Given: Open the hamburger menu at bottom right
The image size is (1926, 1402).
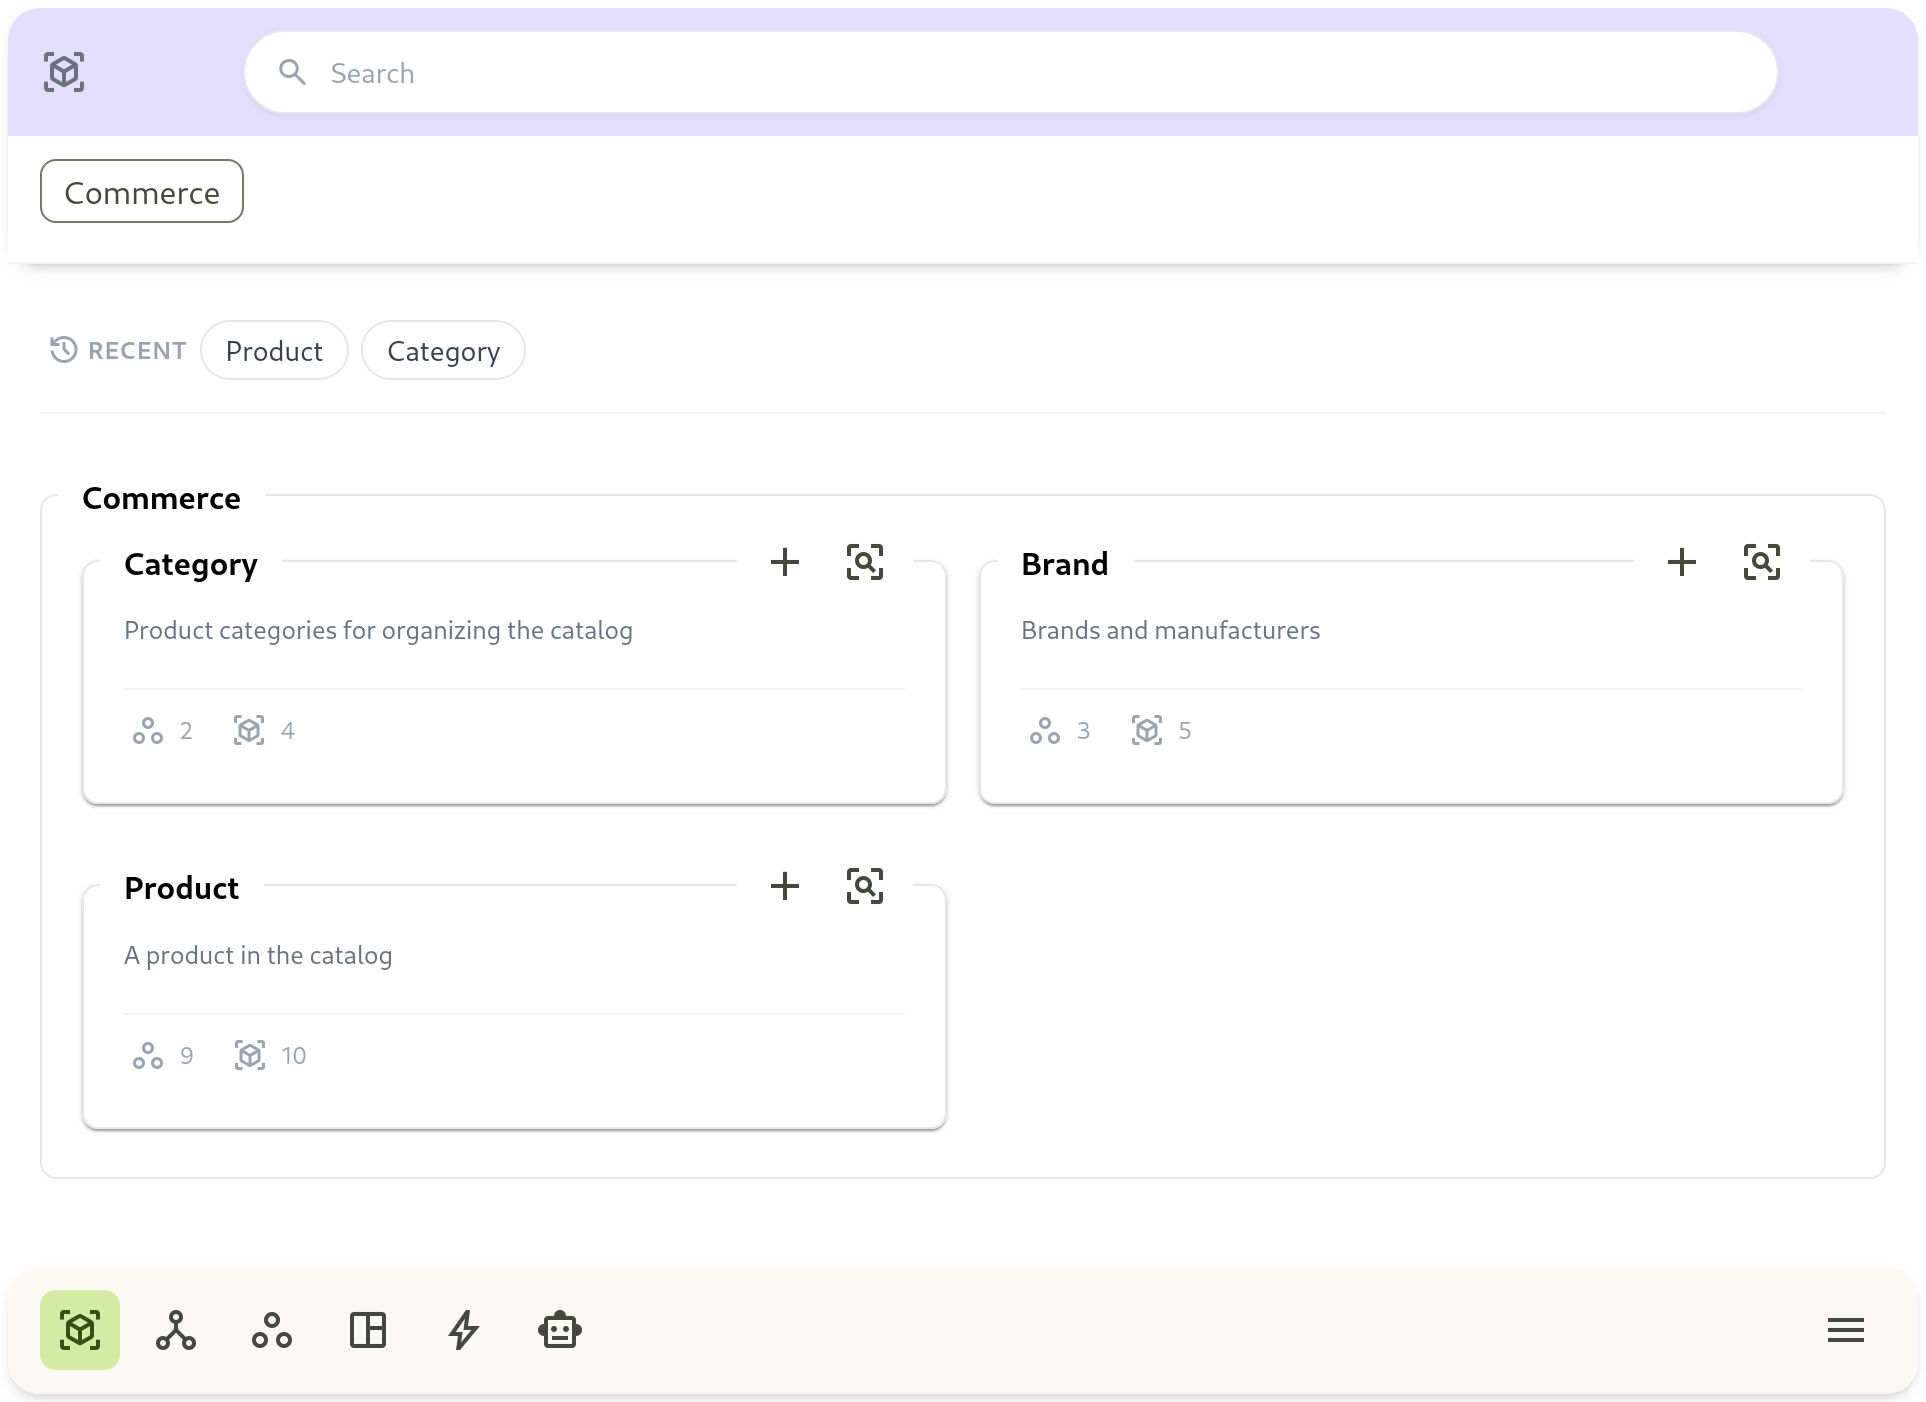Looking at the screenshot, I should click(x=1845, y=1330).
